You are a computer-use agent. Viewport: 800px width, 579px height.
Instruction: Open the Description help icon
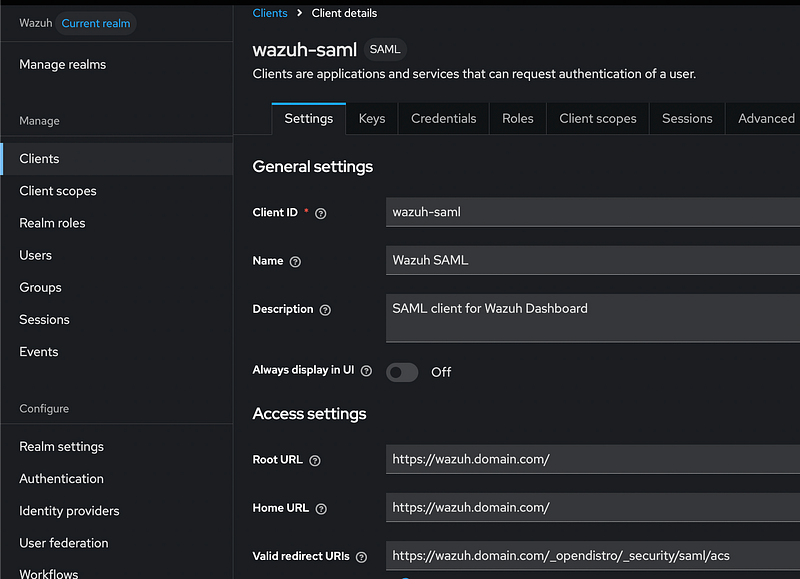(325, 310)
